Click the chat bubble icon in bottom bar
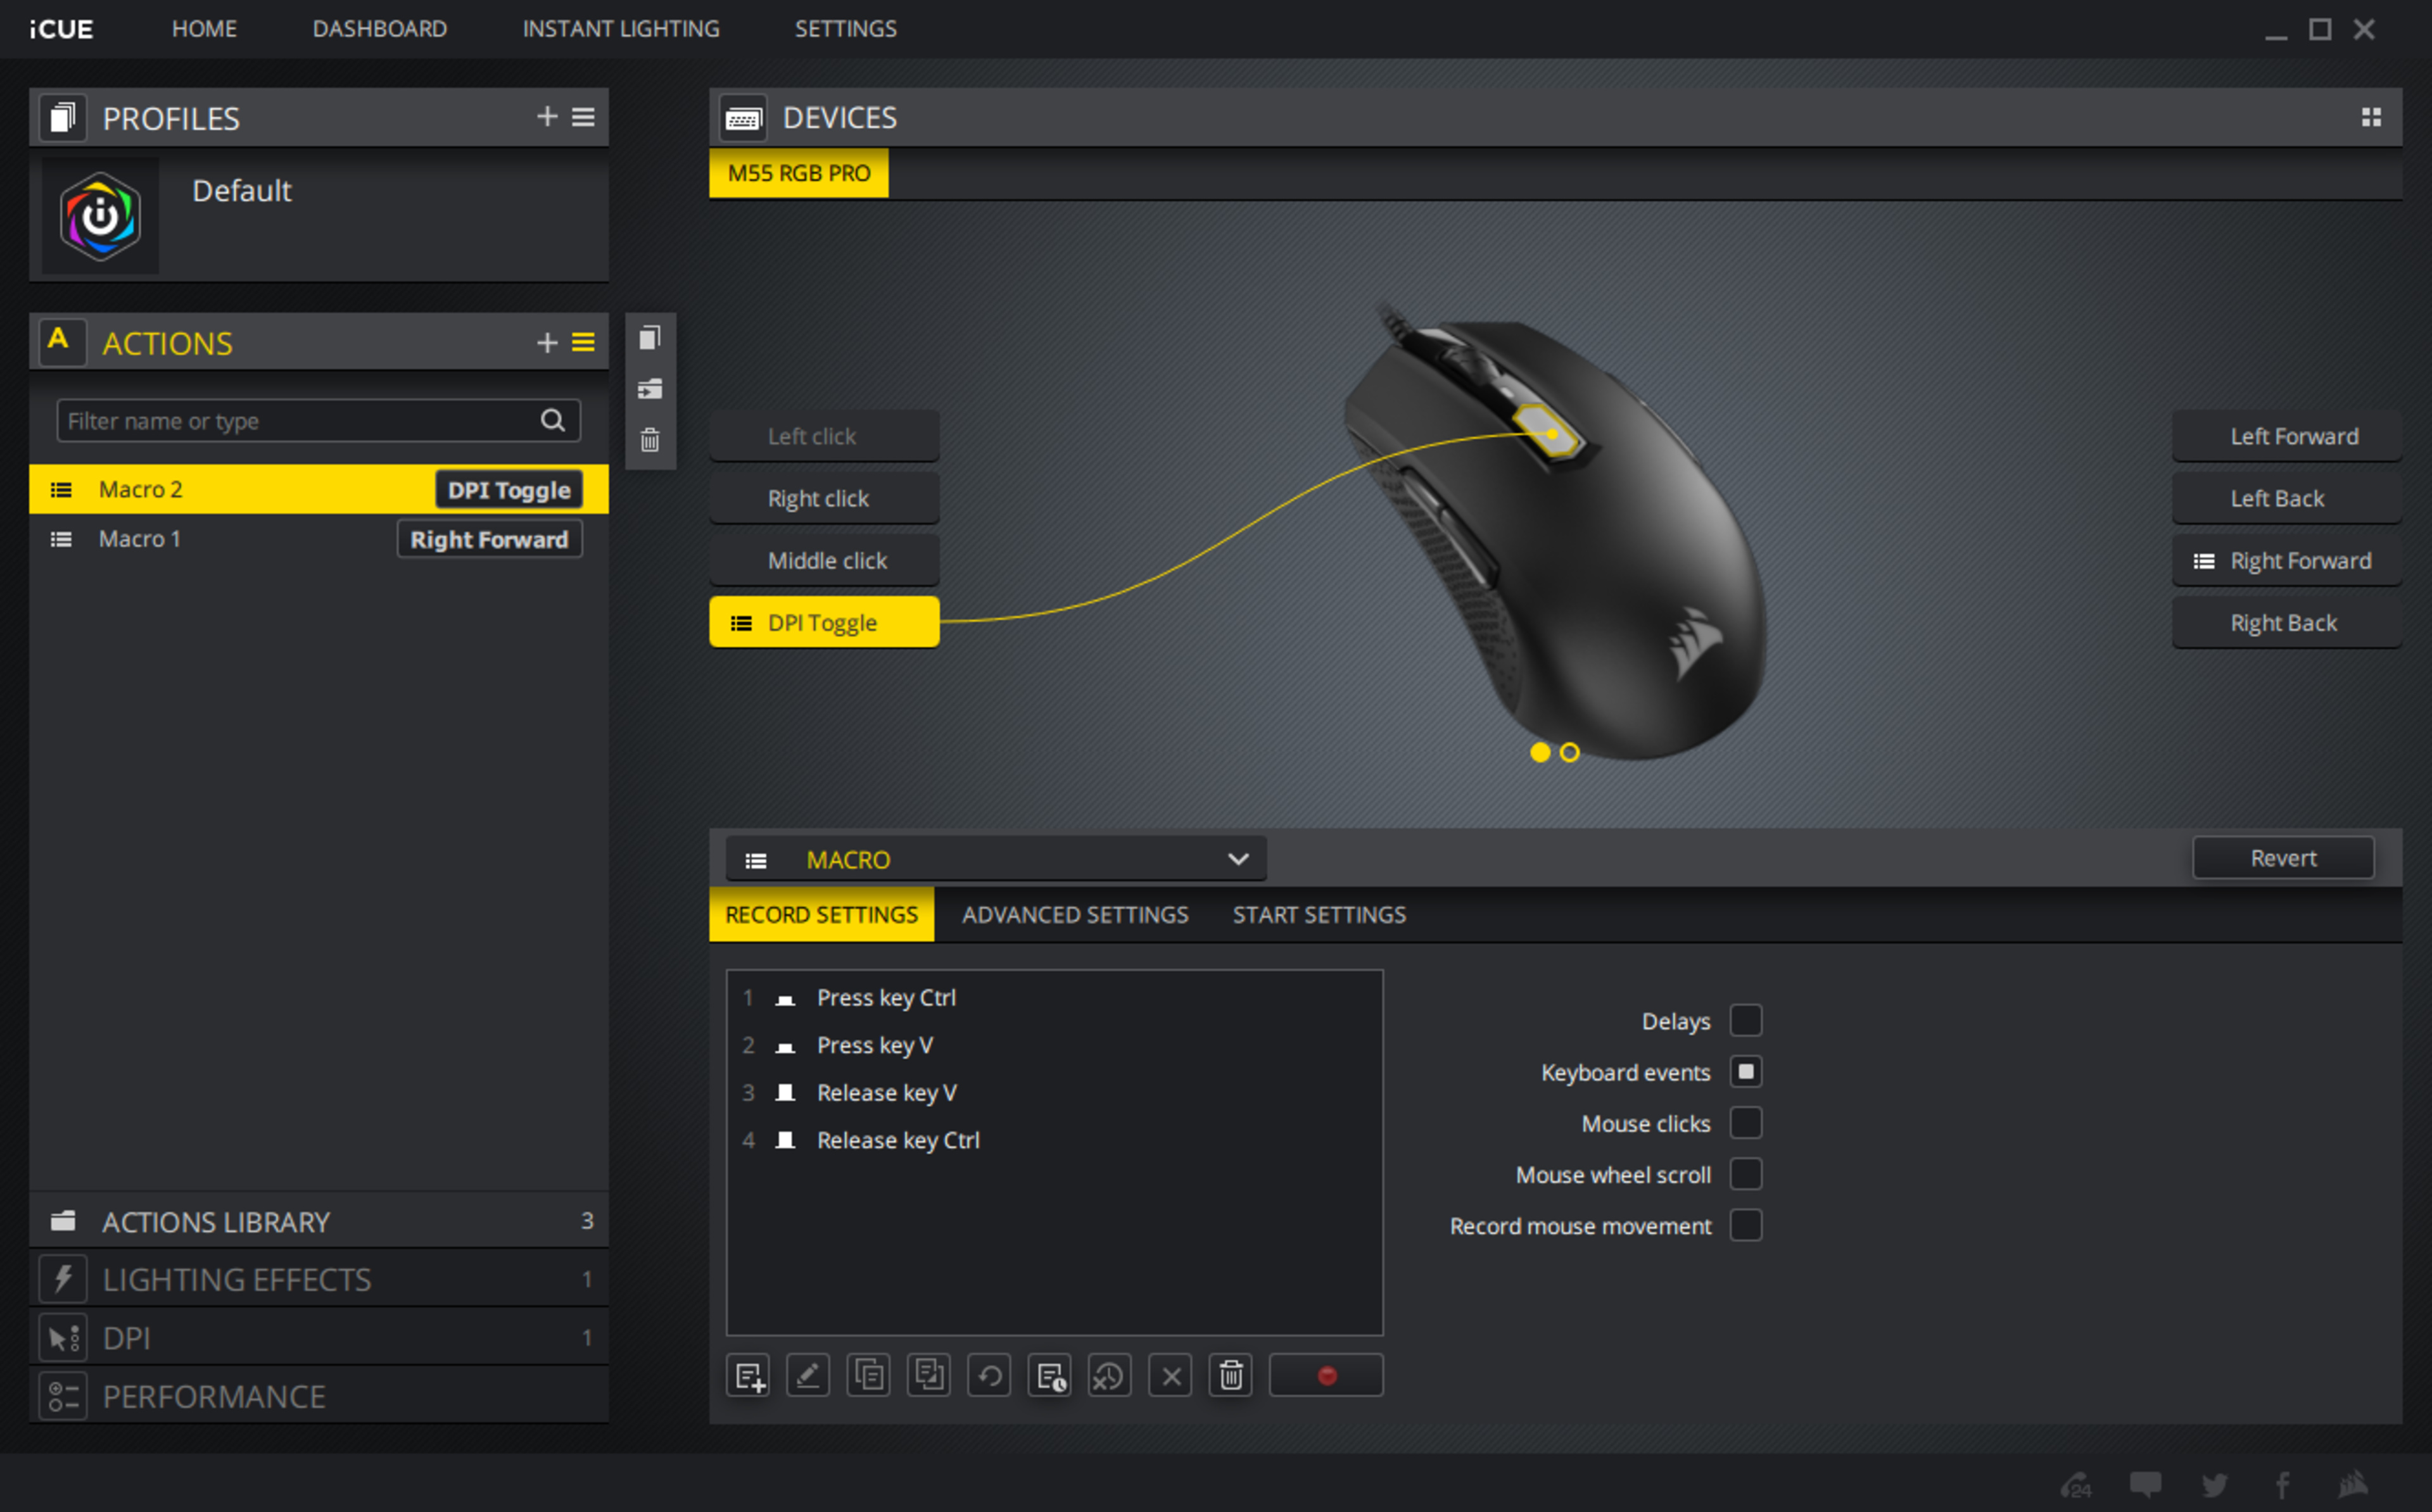2432x1512 pixels. click(2145, 1484)
